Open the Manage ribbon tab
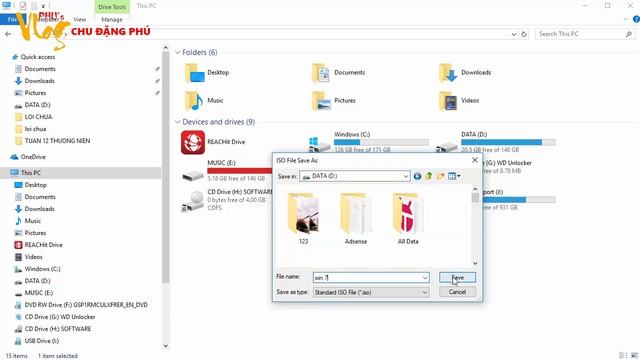This screenshot has width=640, height=360. pos(112,19)
